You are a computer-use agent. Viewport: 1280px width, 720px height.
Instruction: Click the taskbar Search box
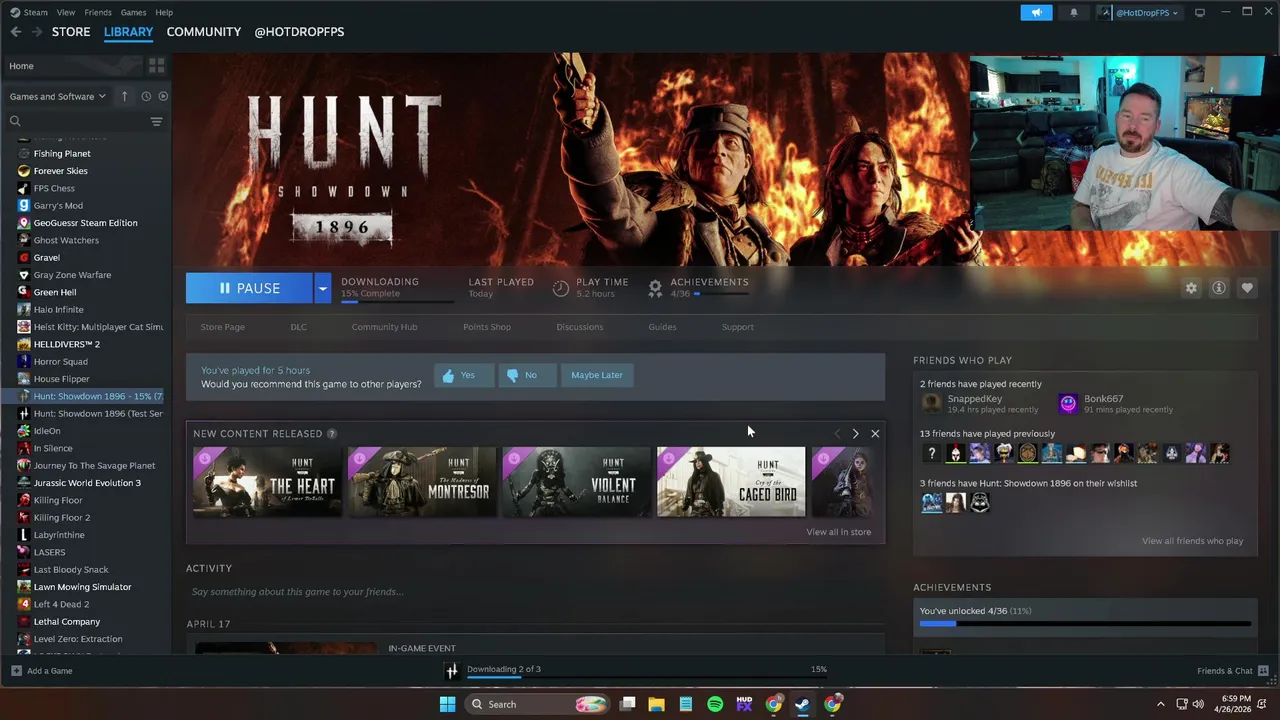(x=537, y=704)
